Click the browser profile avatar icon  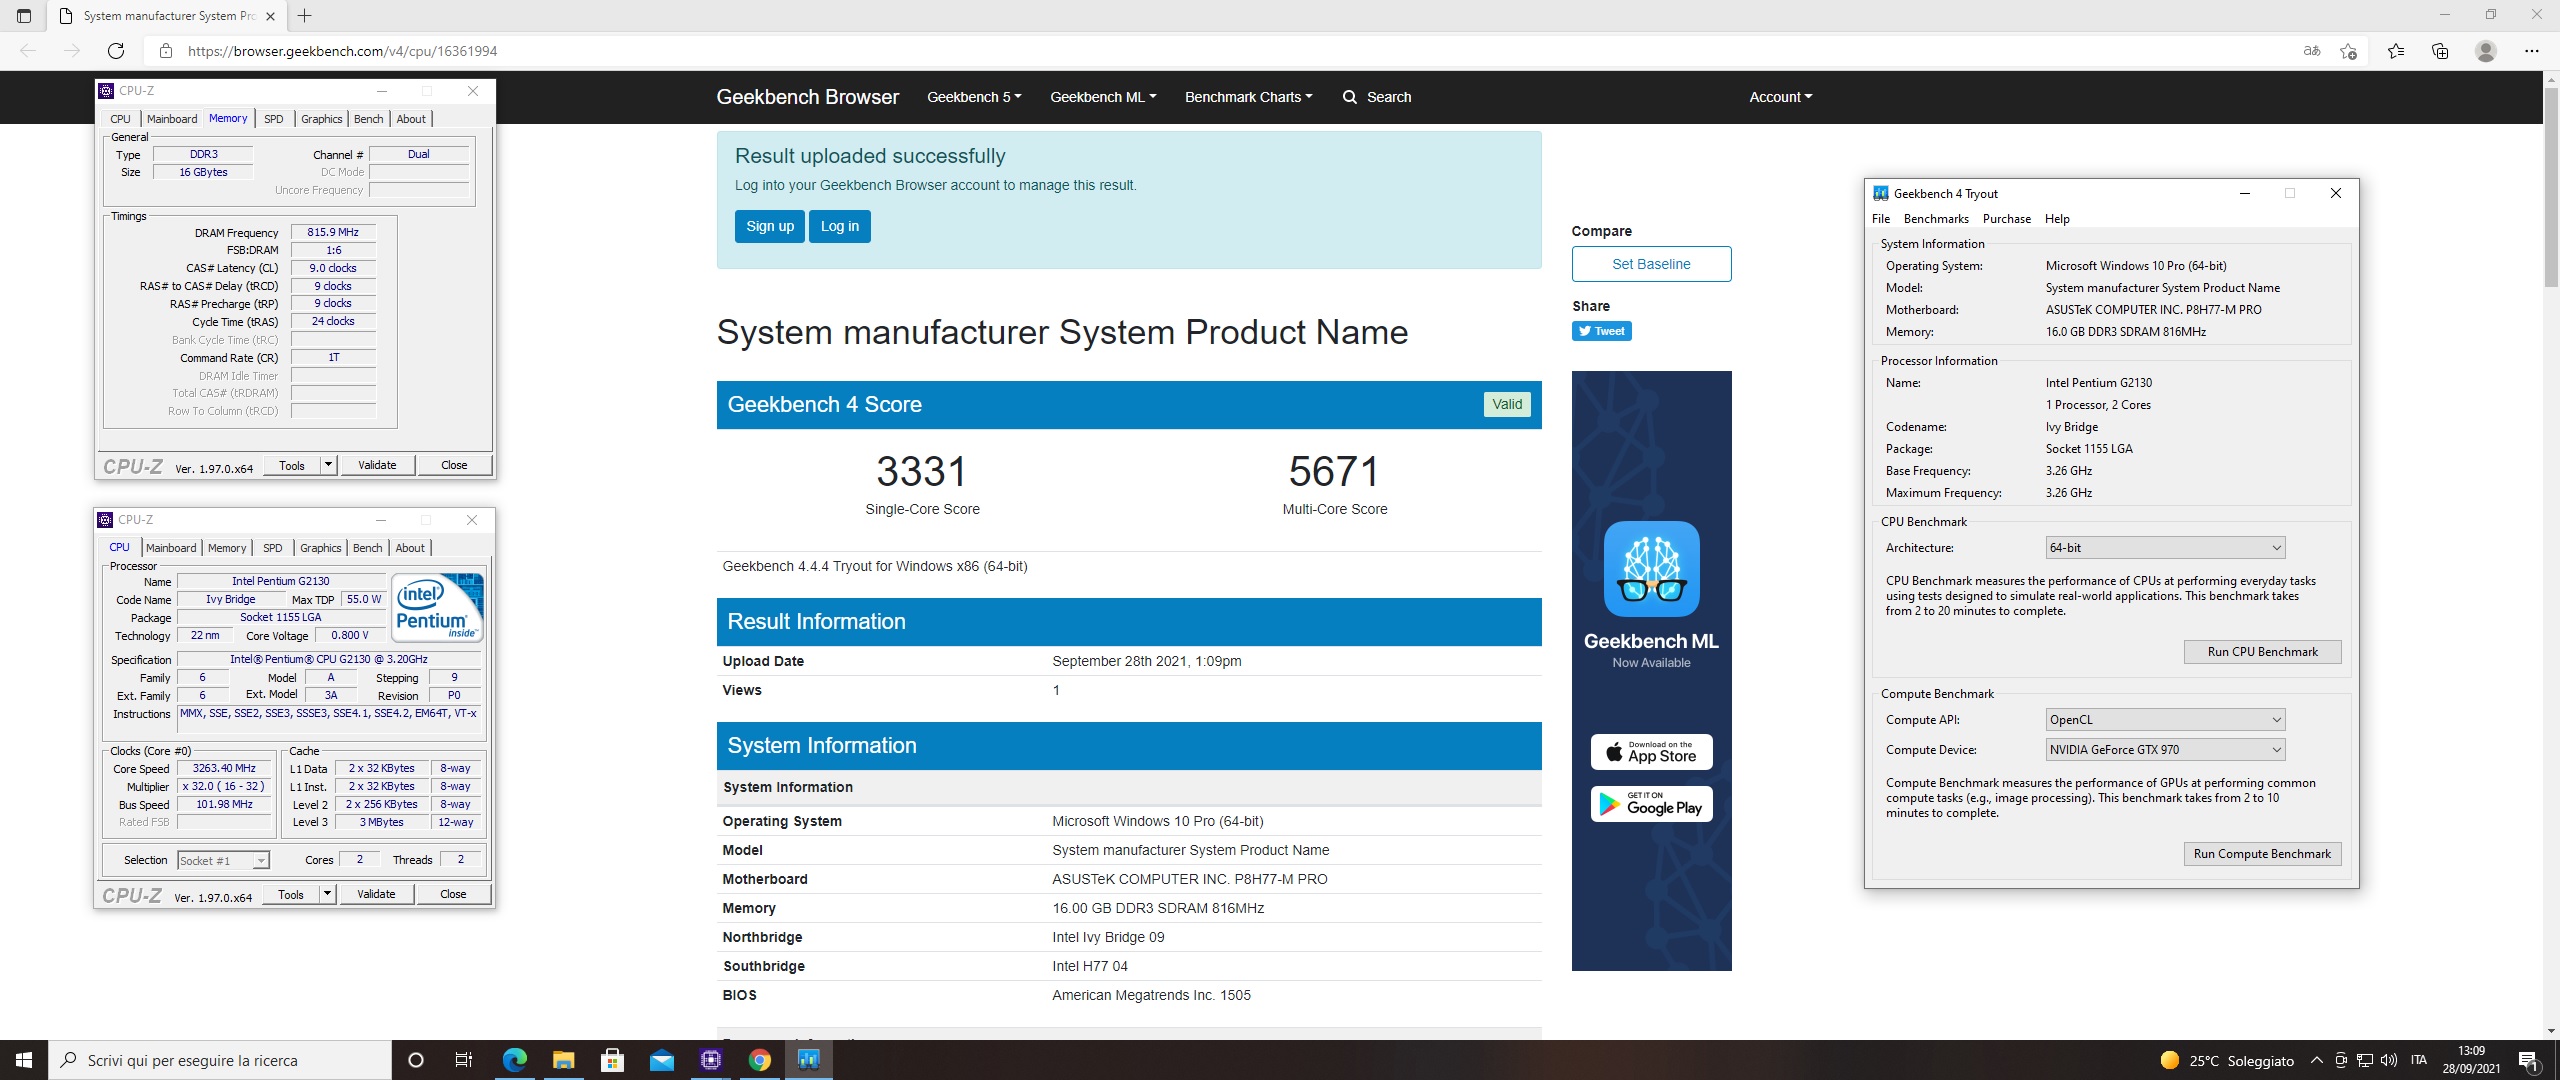click(x=2486, y=51)
